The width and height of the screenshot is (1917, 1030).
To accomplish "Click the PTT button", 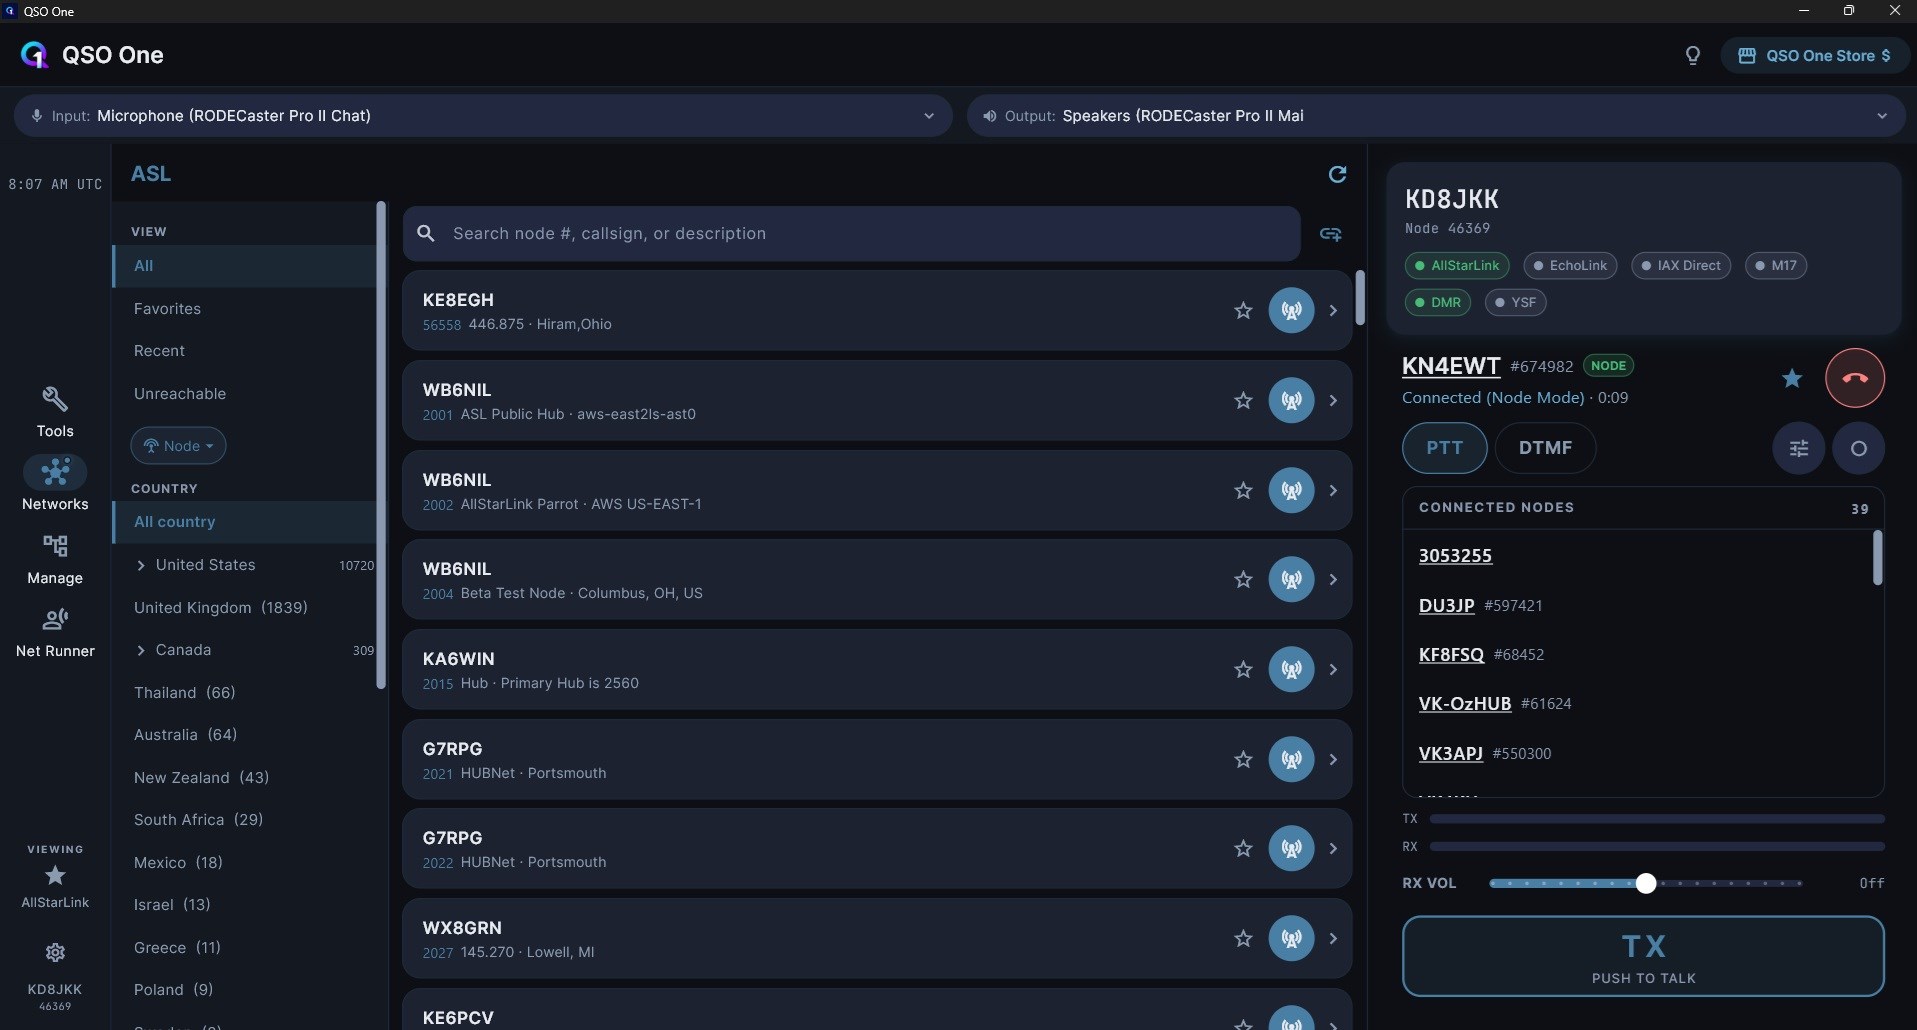I will pos(1444,448).
